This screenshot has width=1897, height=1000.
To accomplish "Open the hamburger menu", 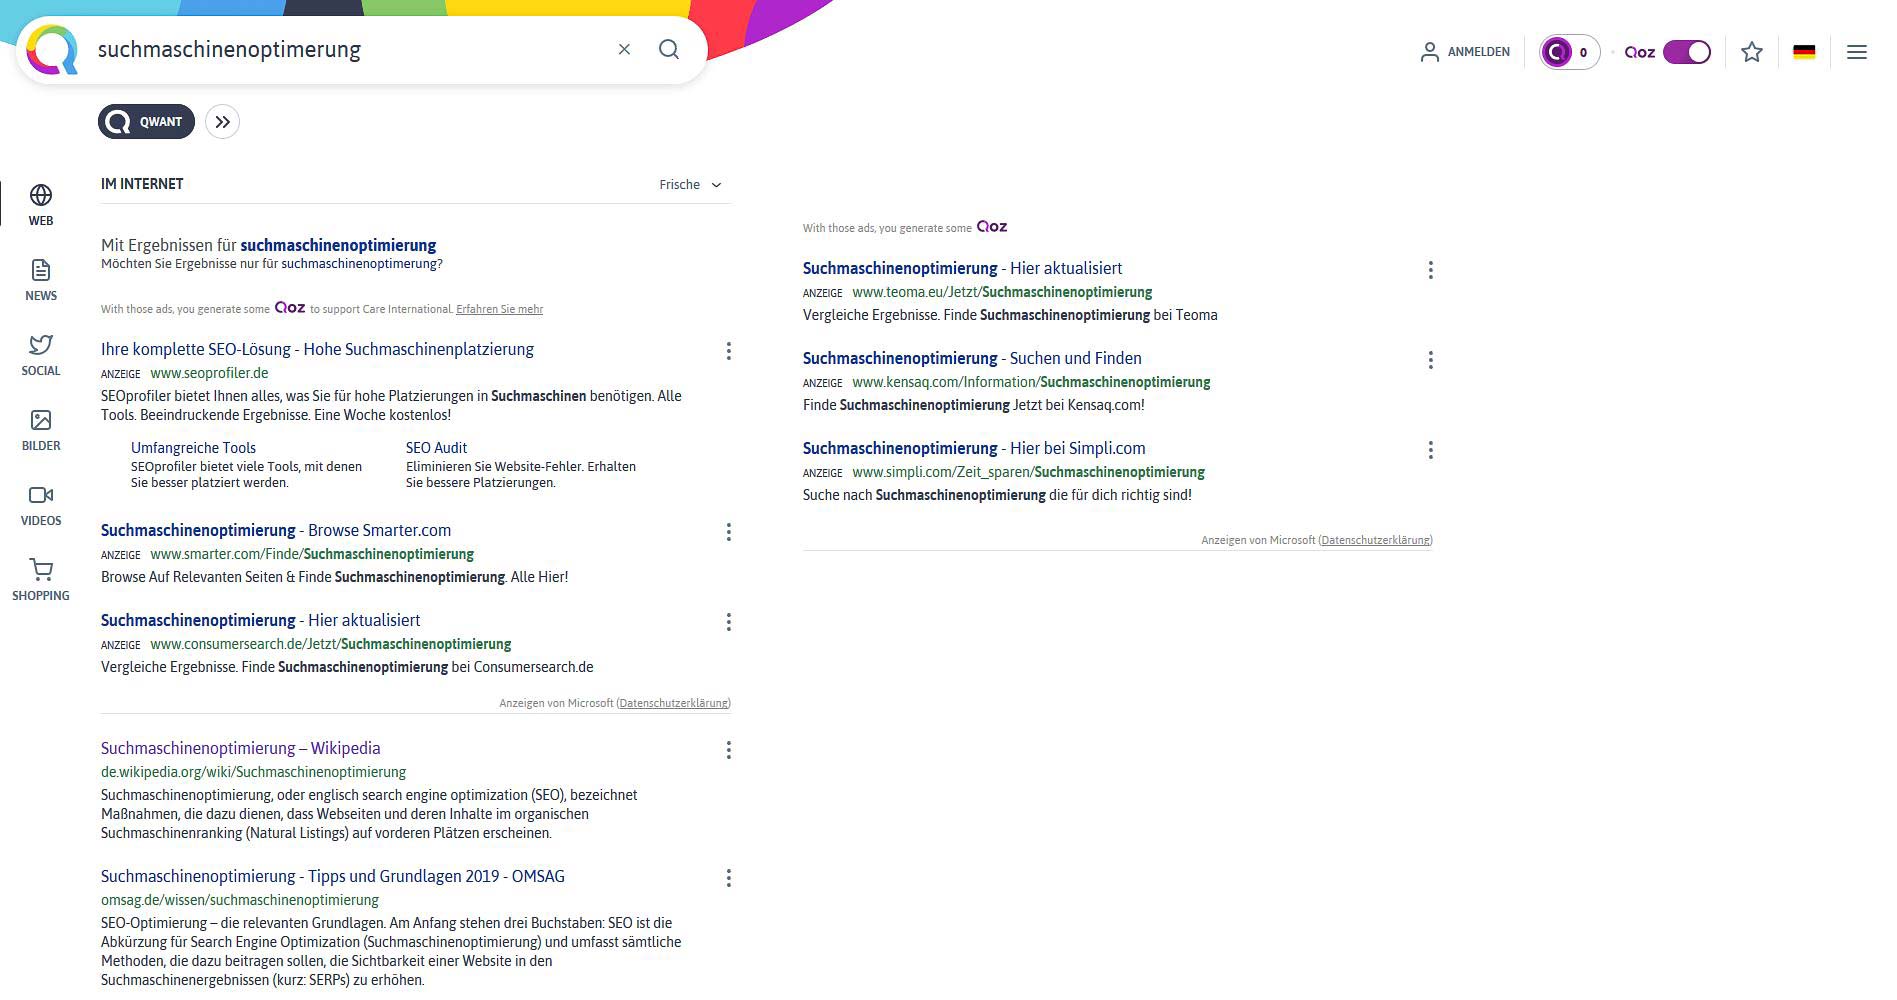I will point(1857,52).
